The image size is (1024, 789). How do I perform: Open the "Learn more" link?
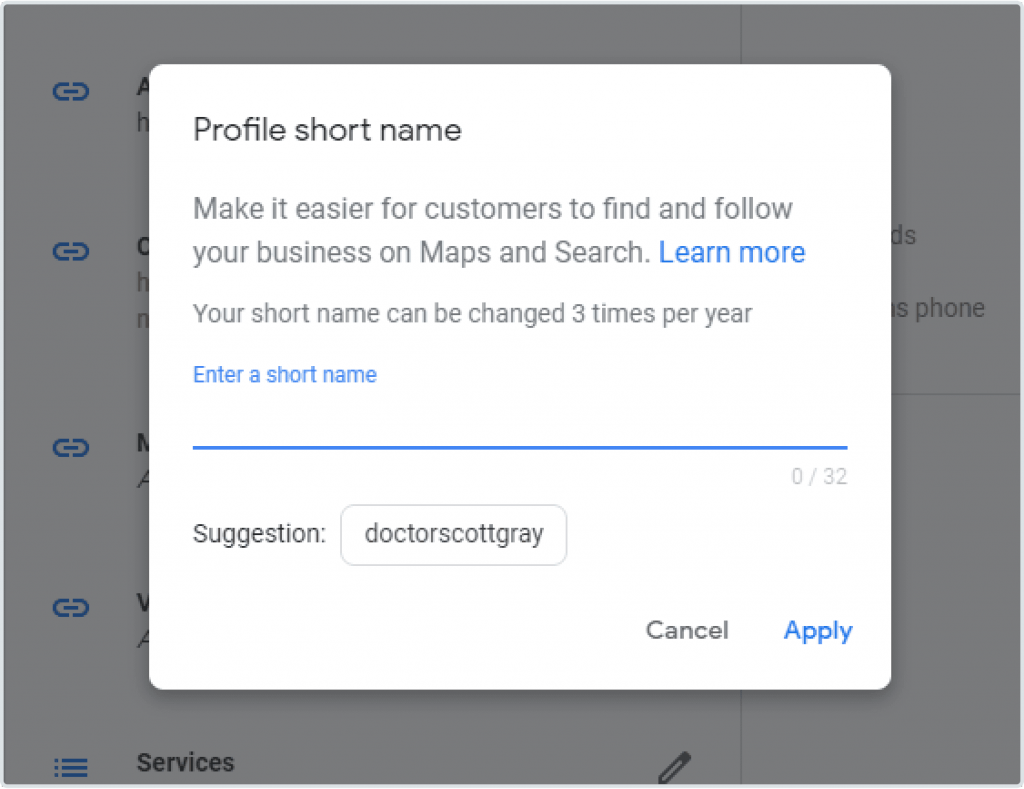click(731, 252)
